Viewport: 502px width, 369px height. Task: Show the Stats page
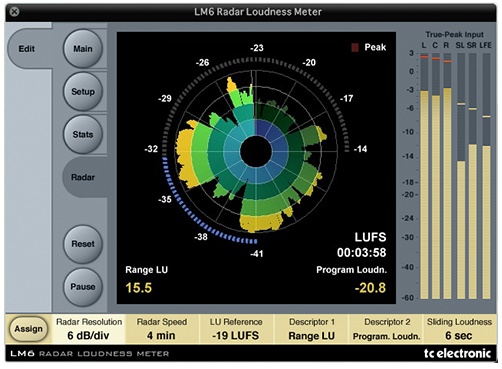(x=83, y=134)
